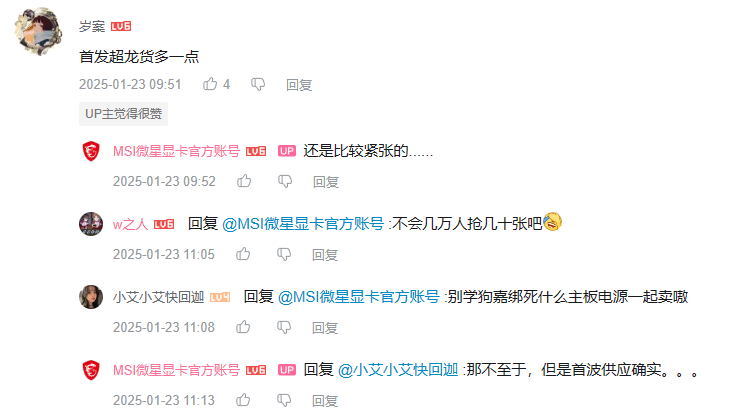Viewport: 748px width, 415px height.
Task: Reply to MSI's 11:13 comment
Action: pos(325,401)
